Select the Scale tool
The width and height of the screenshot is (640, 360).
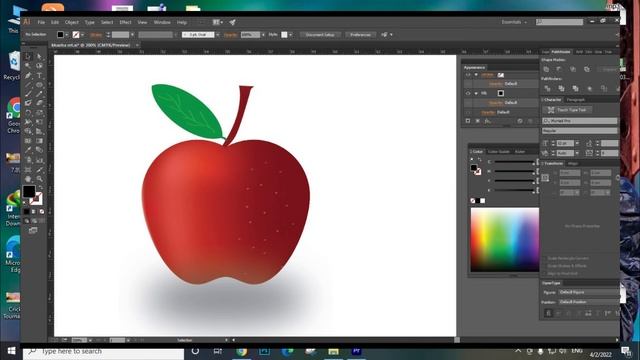click(x=39, y=113)
